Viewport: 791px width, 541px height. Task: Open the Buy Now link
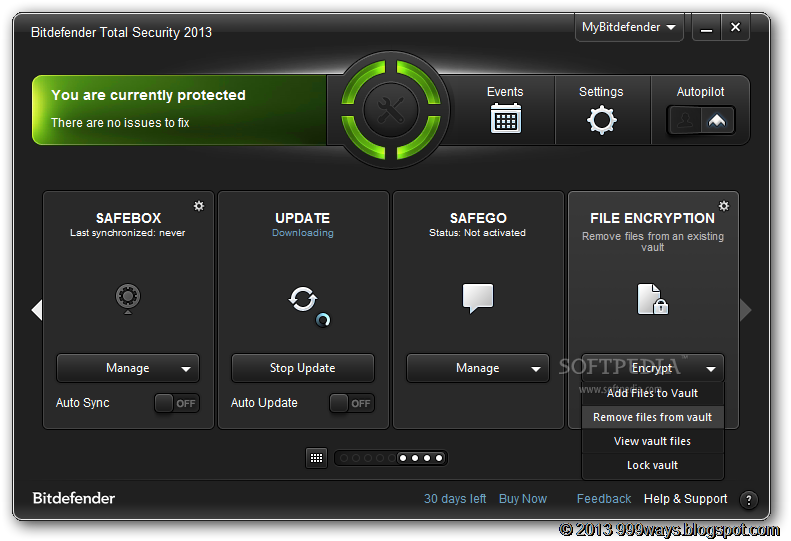pyautogui.click(x=523, y=499)
